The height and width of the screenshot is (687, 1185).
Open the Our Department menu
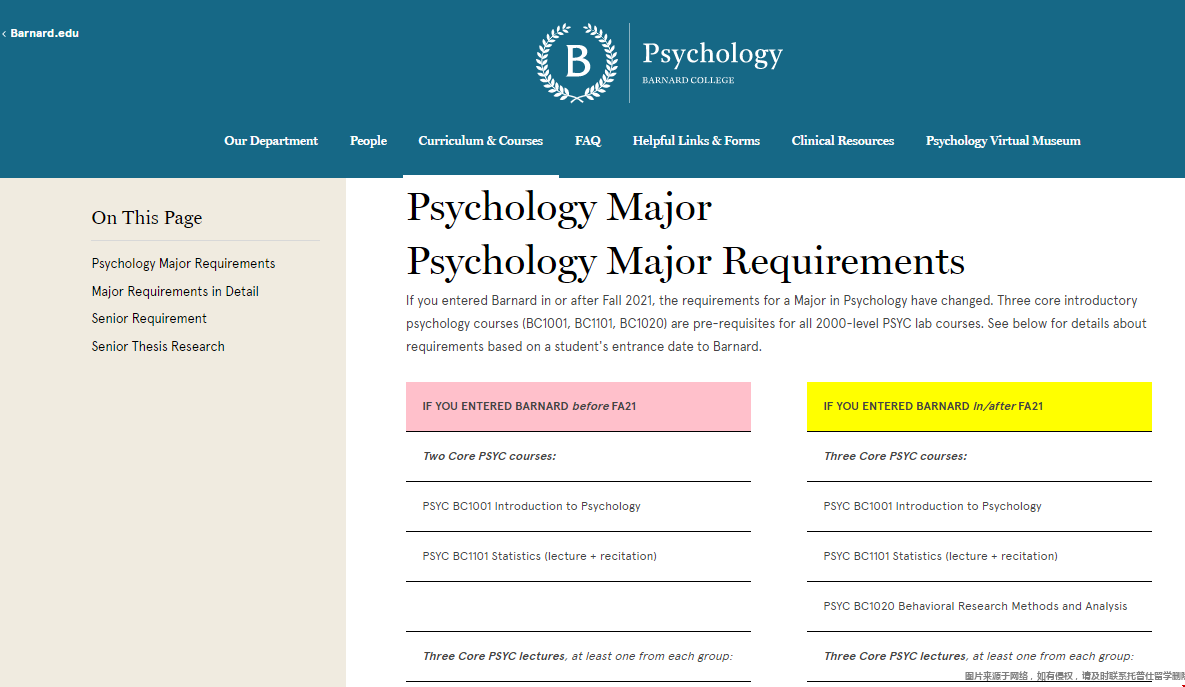coord(271,141)
